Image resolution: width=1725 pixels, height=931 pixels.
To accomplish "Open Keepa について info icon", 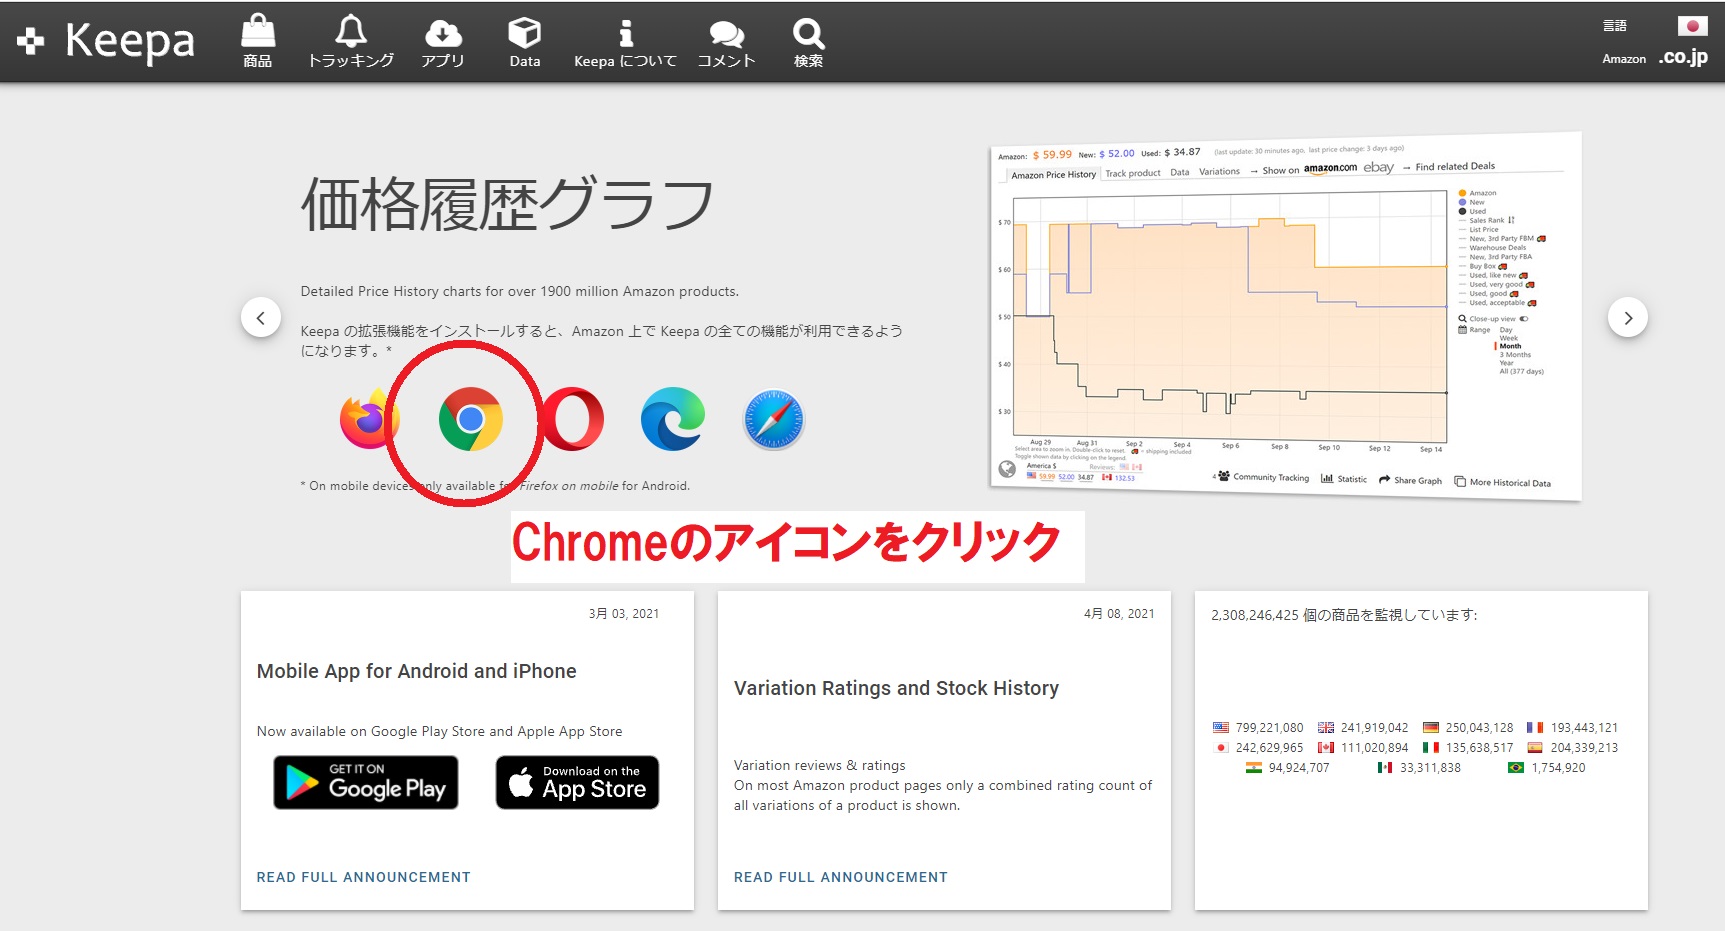I will point(625,41).
